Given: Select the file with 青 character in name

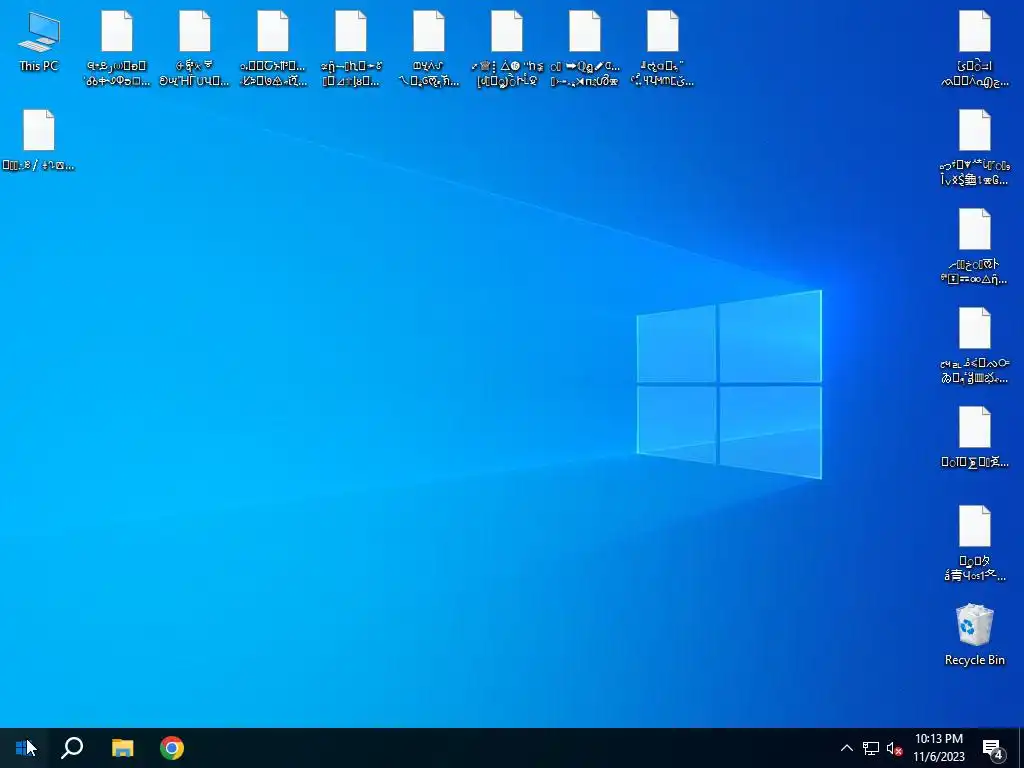Looking at the screenshot, I should point(974,543).
